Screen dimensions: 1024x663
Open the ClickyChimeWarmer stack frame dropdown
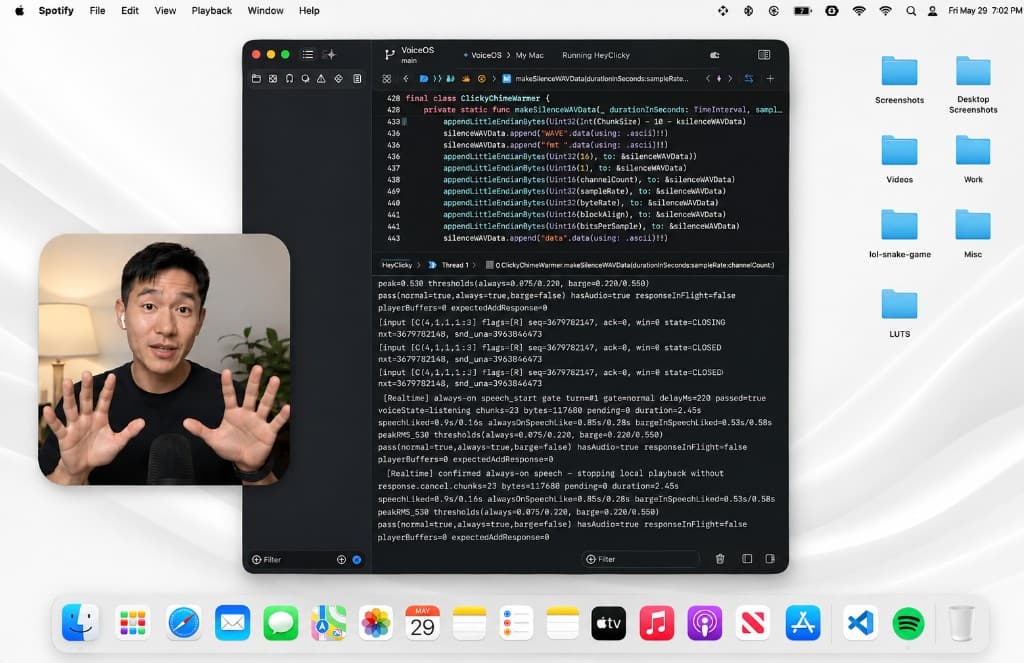pos(630,265)
